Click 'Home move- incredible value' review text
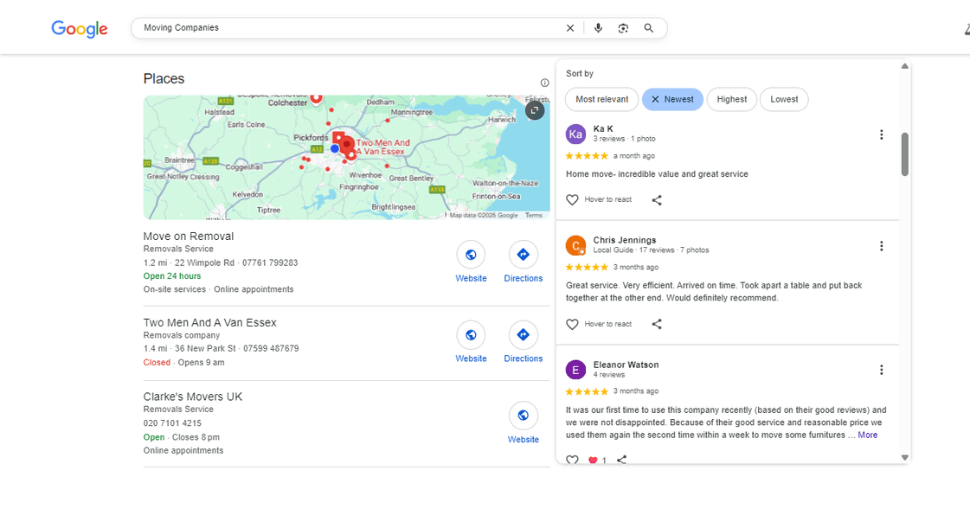Image resolution: width=970 pixels, height=517 pixels. (x=656, y=174)
